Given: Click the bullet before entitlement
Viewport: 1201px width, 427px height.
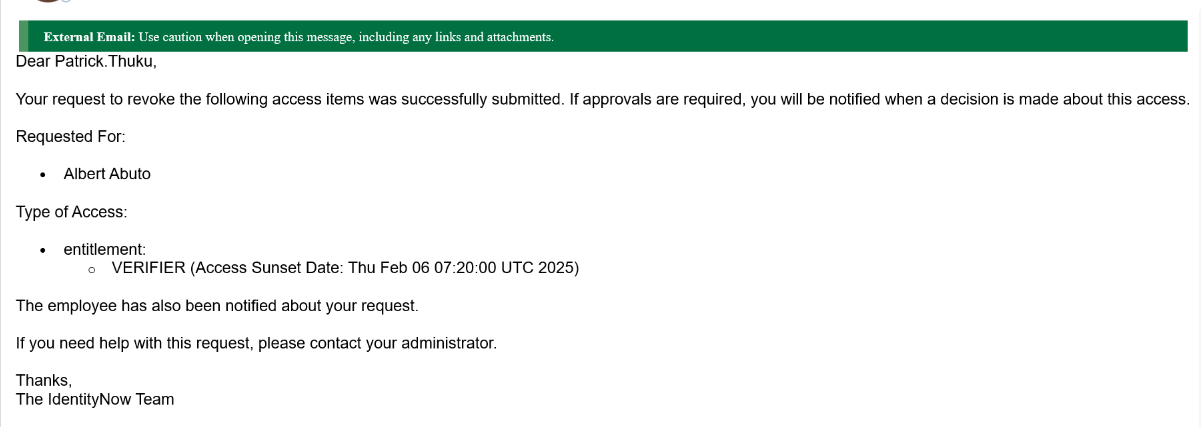Looking at the screenshot, I should pyautogui.click(x=43, y=250).
